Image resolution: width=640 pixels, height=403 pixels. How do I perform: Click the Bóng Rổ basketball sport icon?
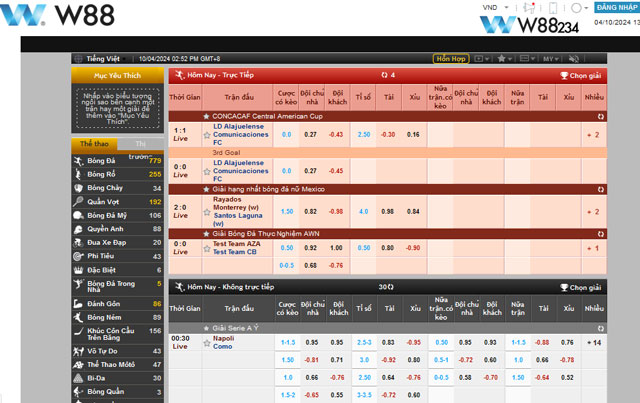coord(78,174)
